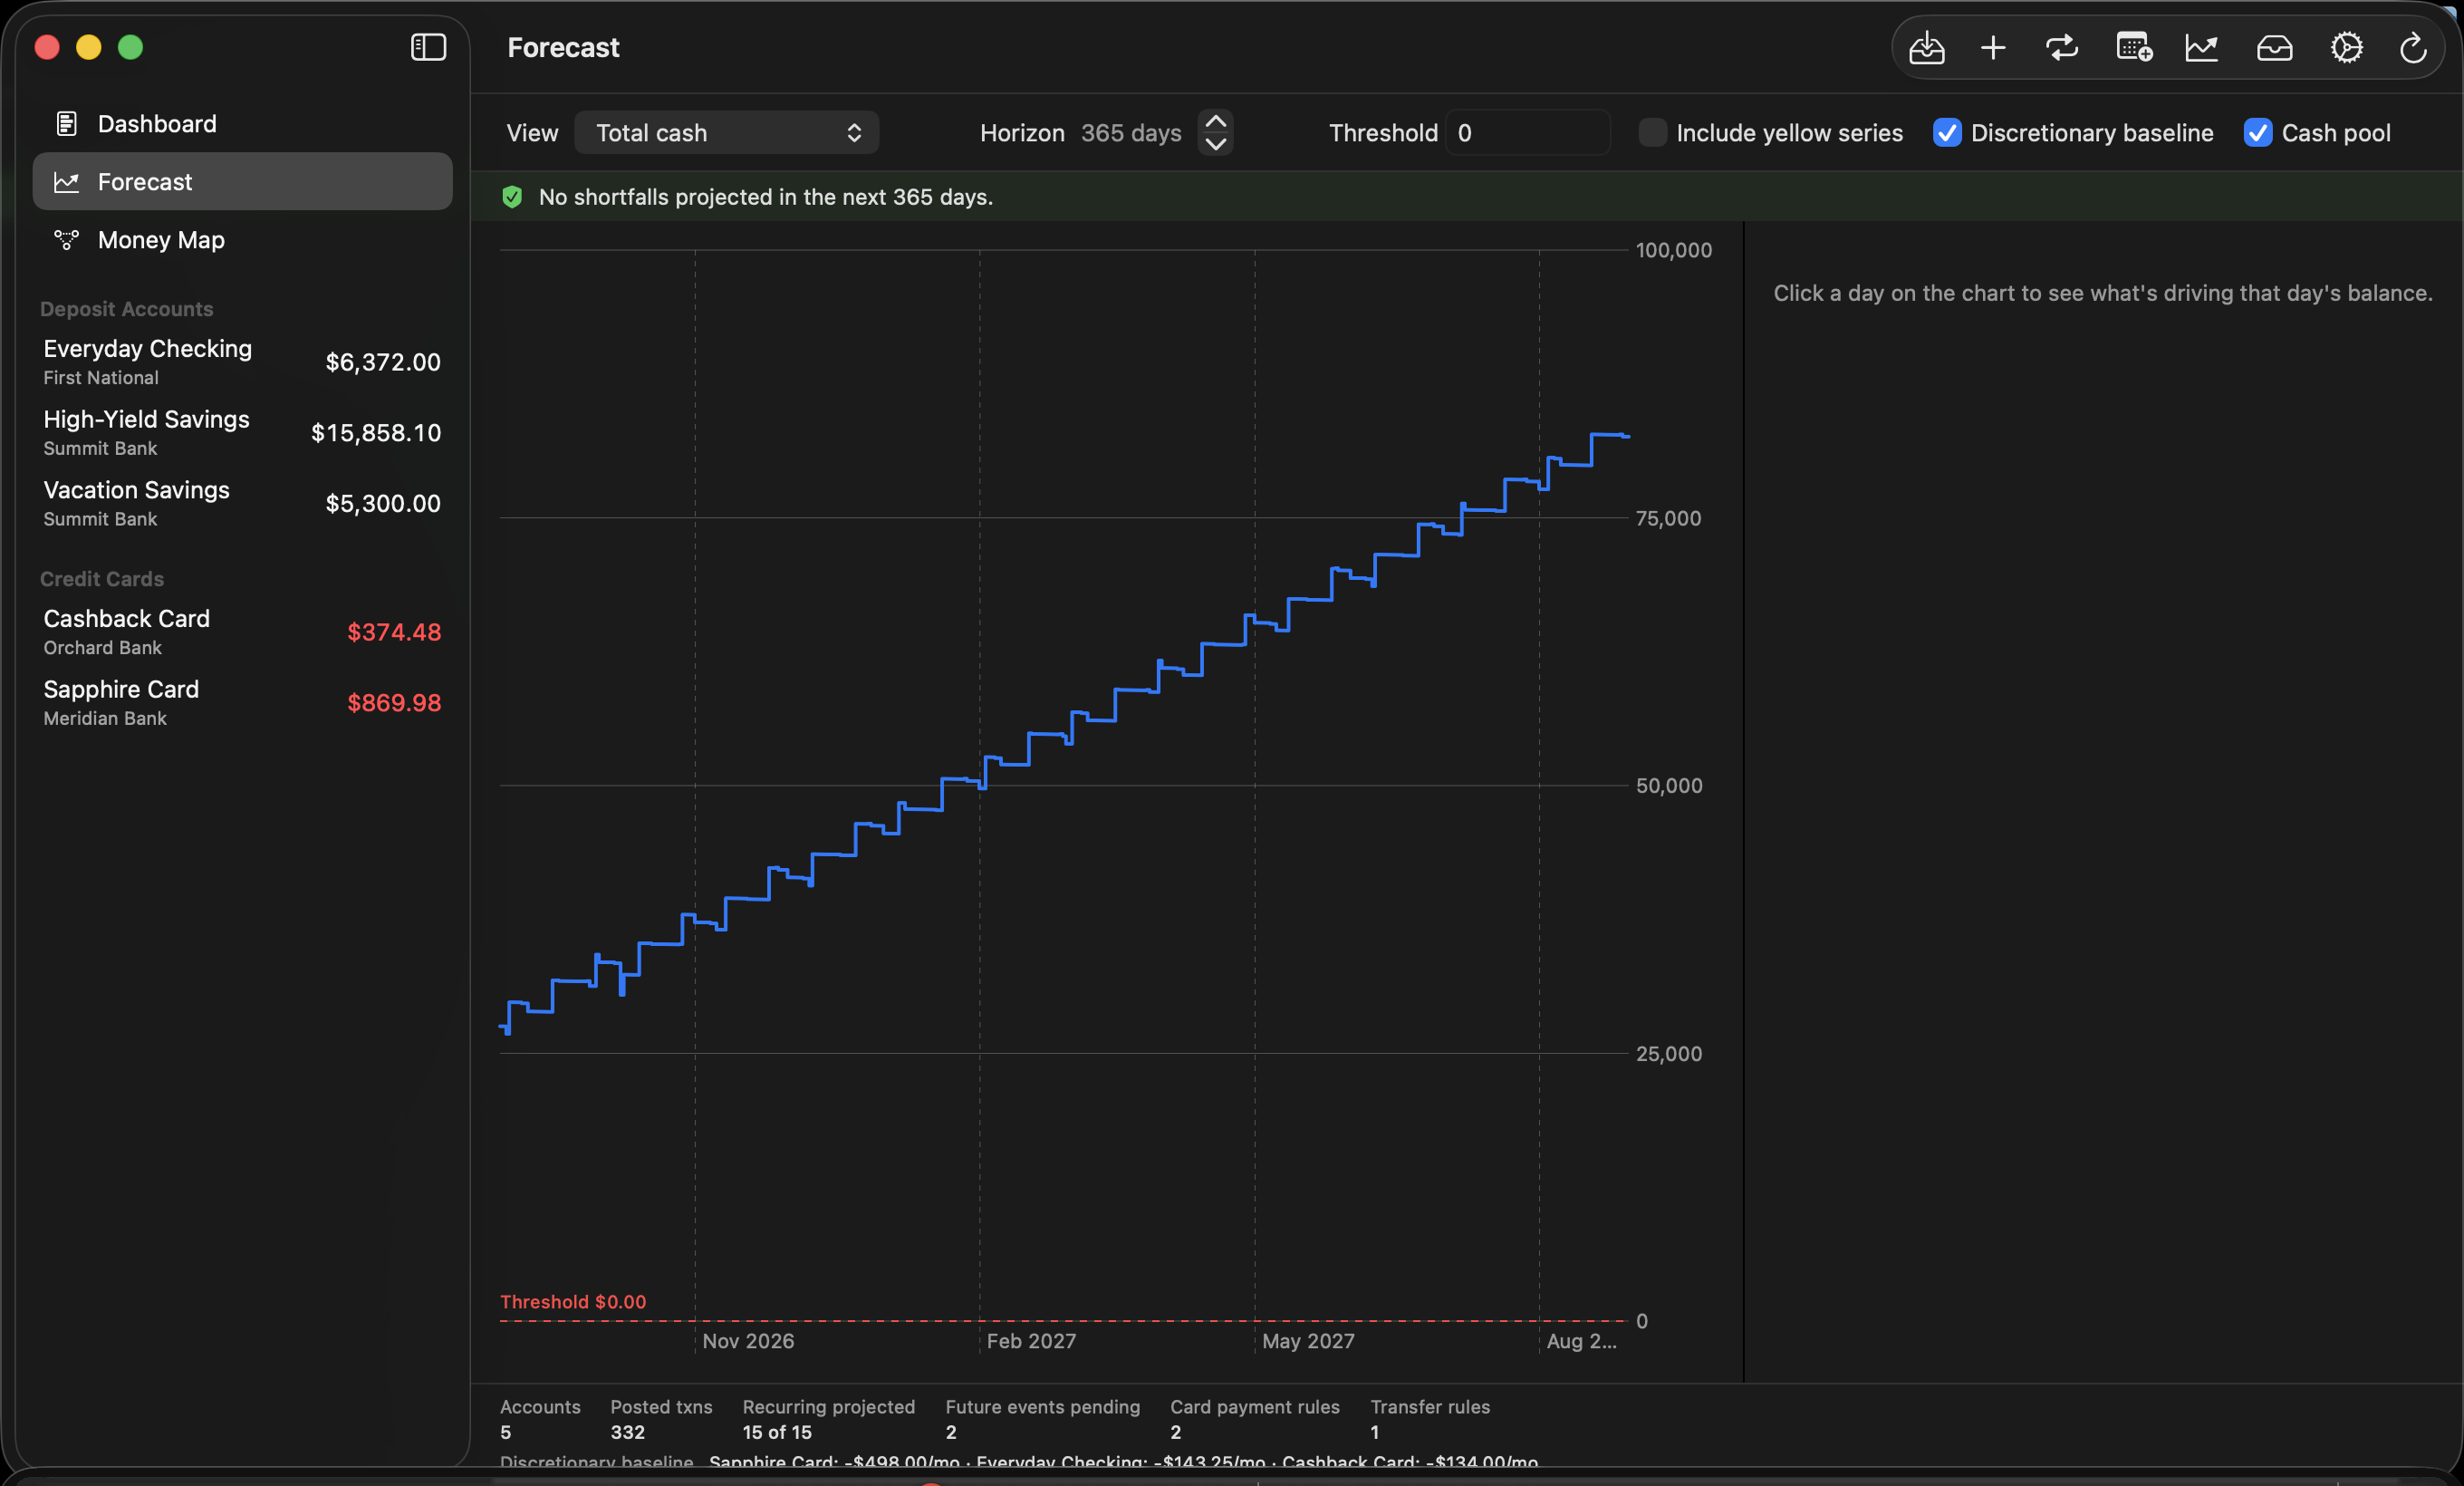Click the $5,300.00 Vacation Savings balance

382,504
